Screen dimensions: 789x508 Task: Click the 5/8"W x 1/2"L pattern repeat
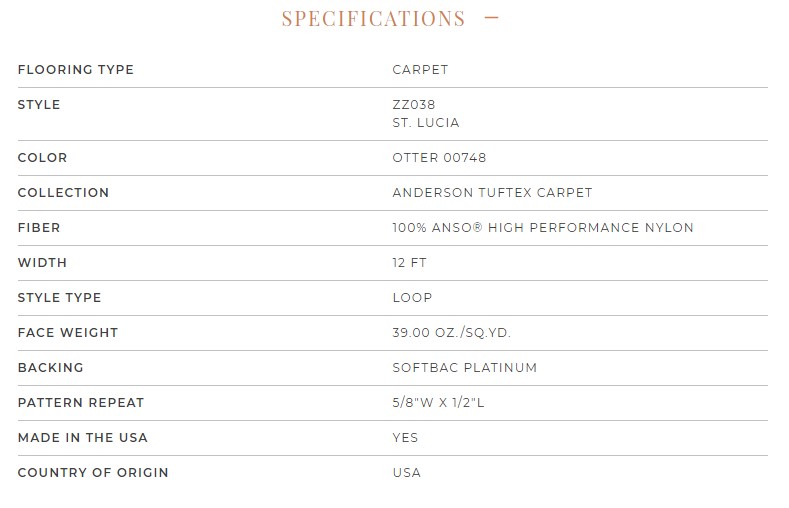click(438, 402)
